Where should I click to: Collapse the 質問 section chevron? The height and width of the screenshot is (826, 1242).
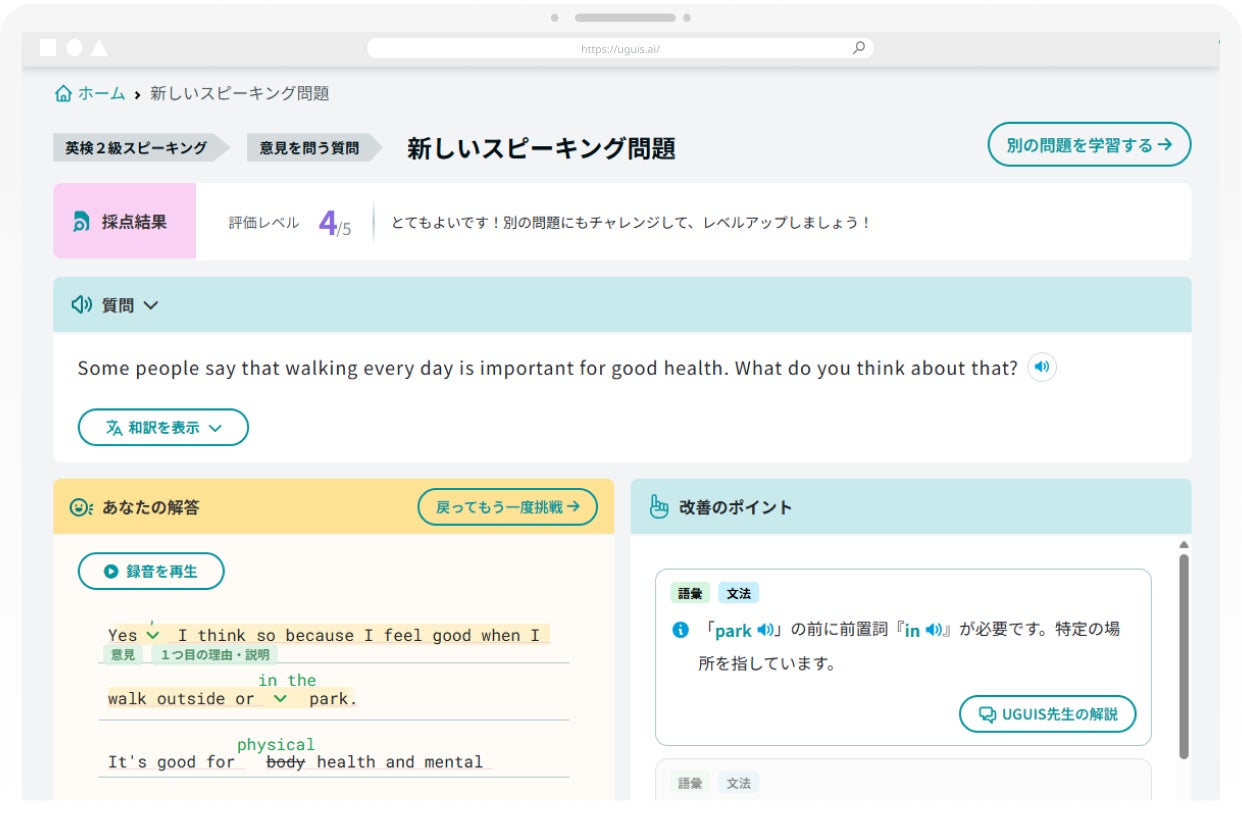pyautogui.click(x=151, y=305)
